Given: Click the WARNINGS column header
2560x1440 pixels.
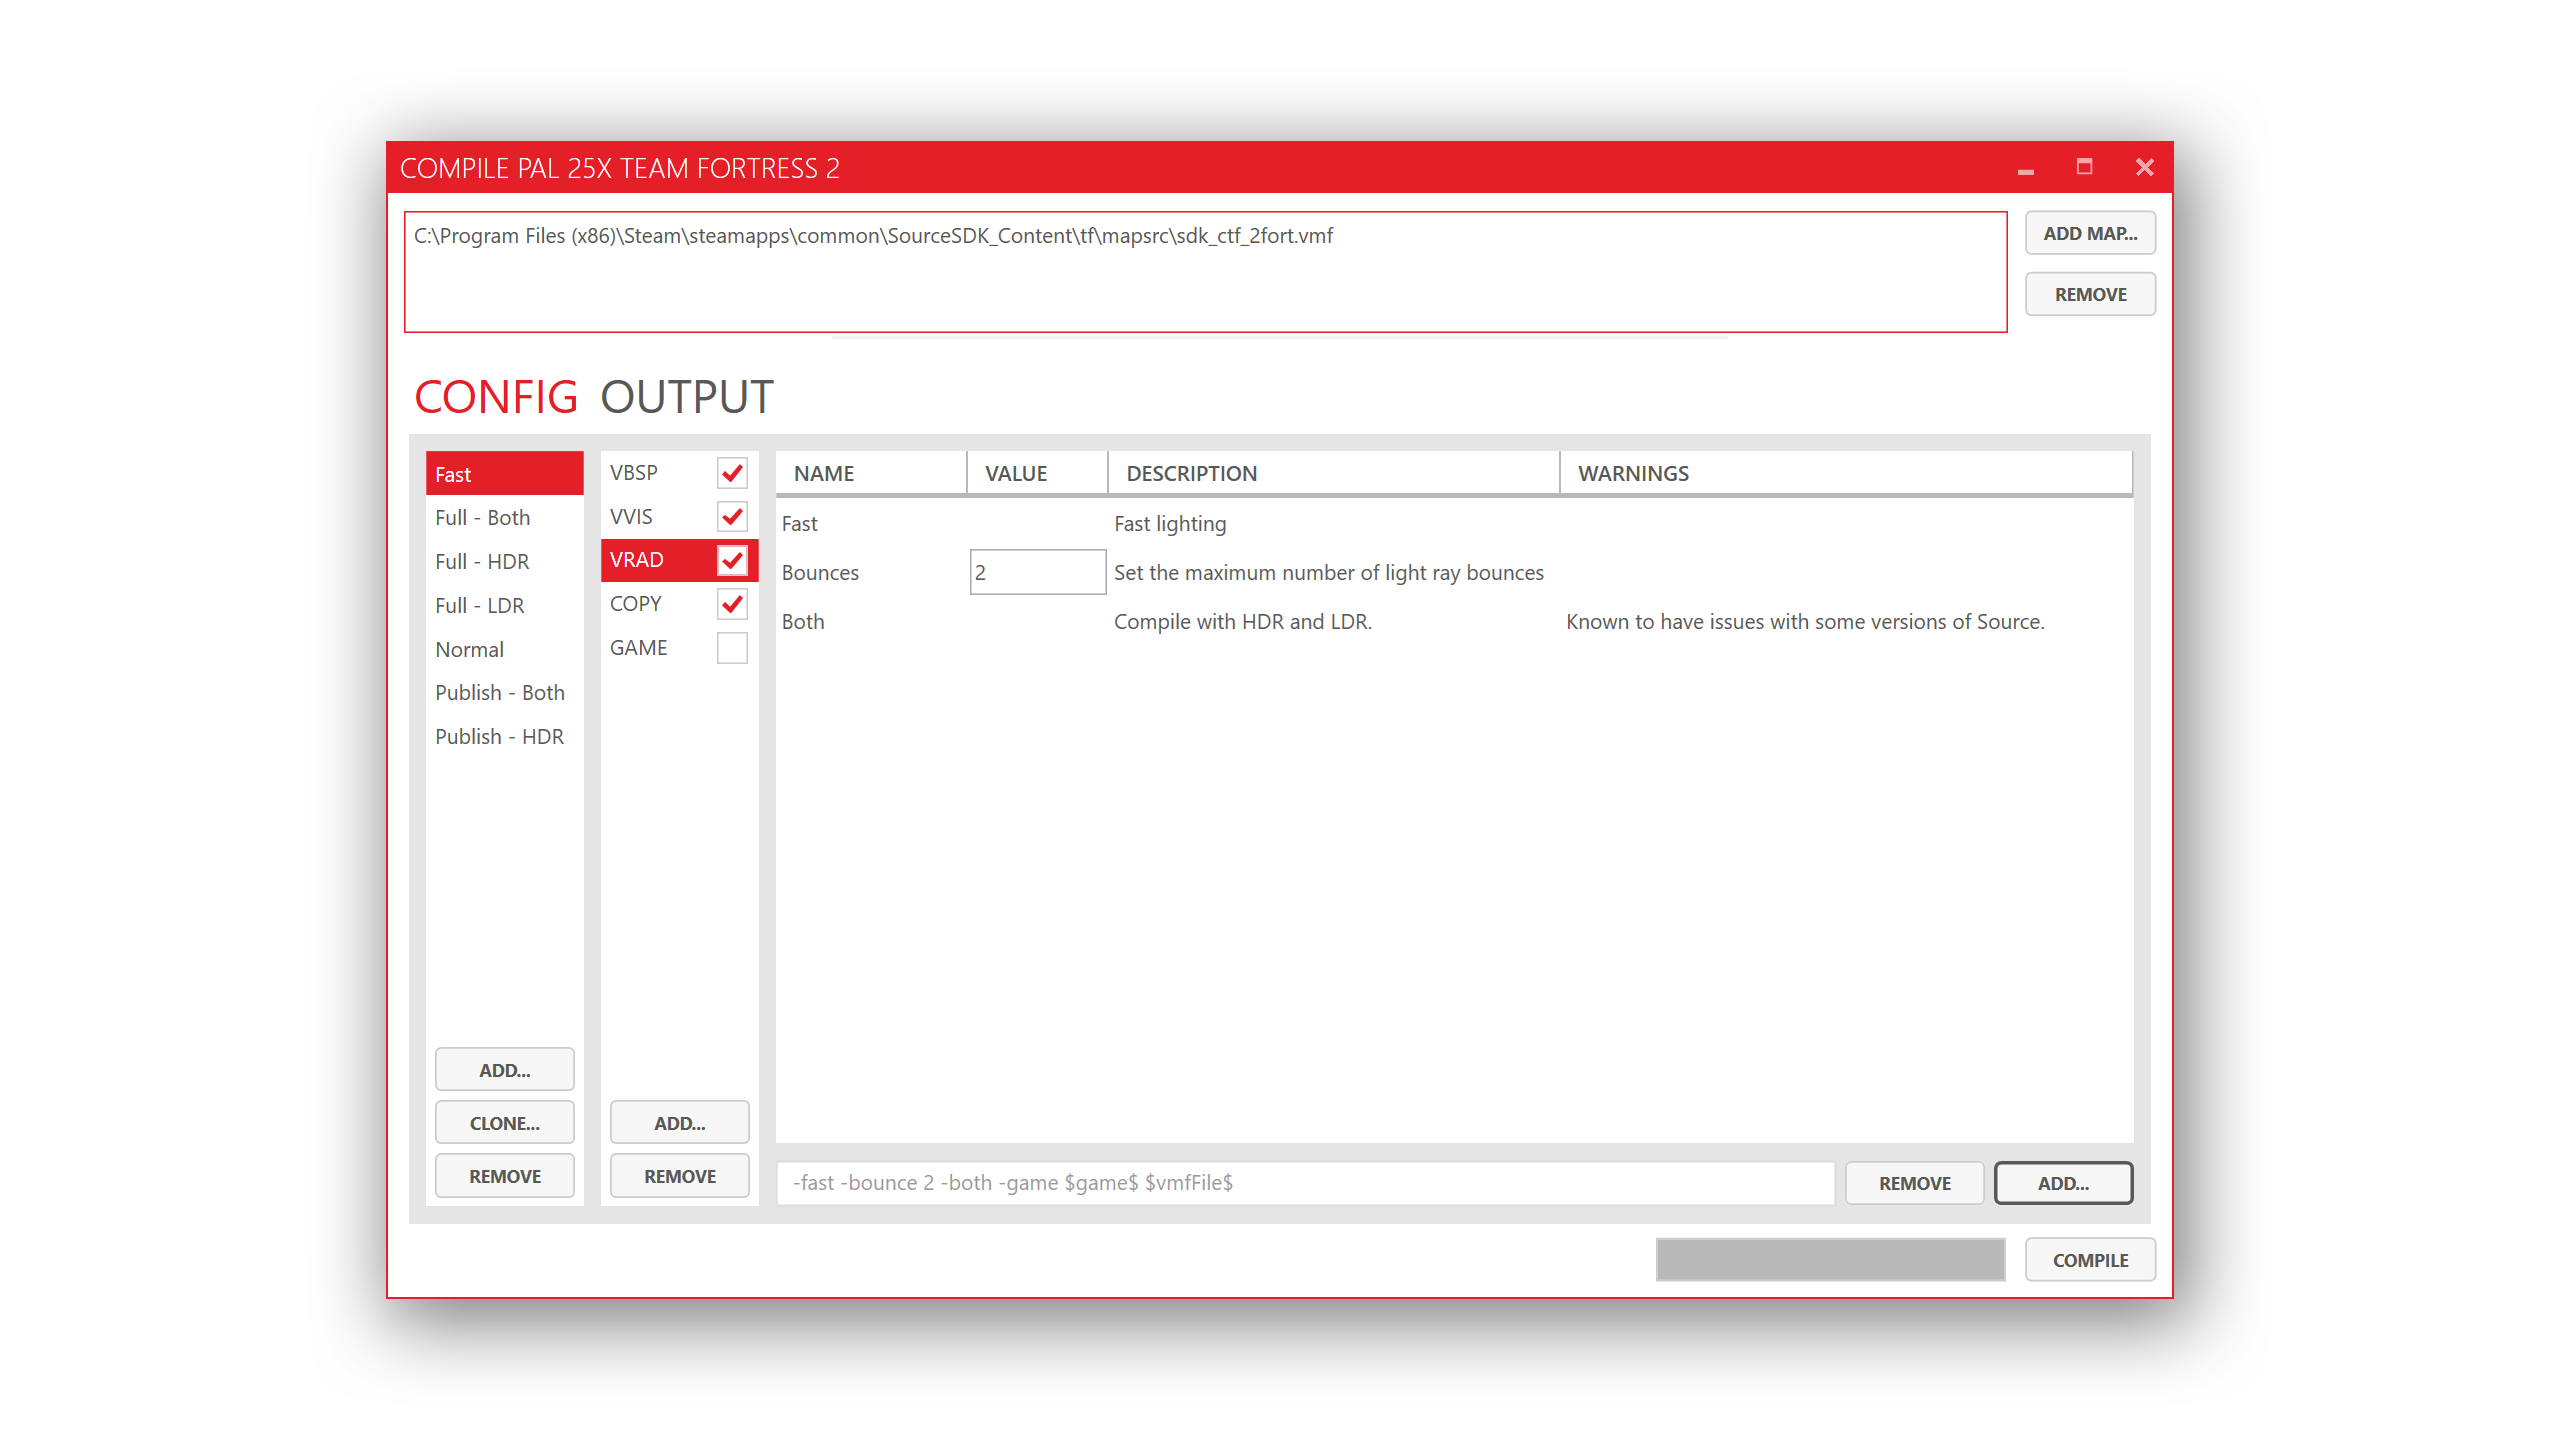Looking at the screenshot, I should pyautogui.click(x=1633, y=474).
